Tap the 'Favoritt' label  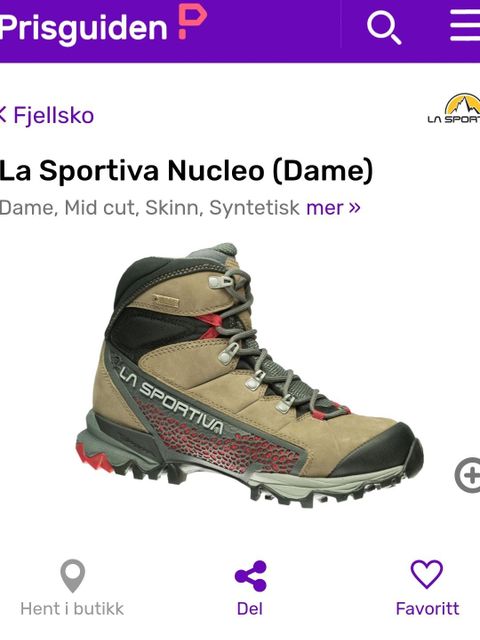pos(427,609)
